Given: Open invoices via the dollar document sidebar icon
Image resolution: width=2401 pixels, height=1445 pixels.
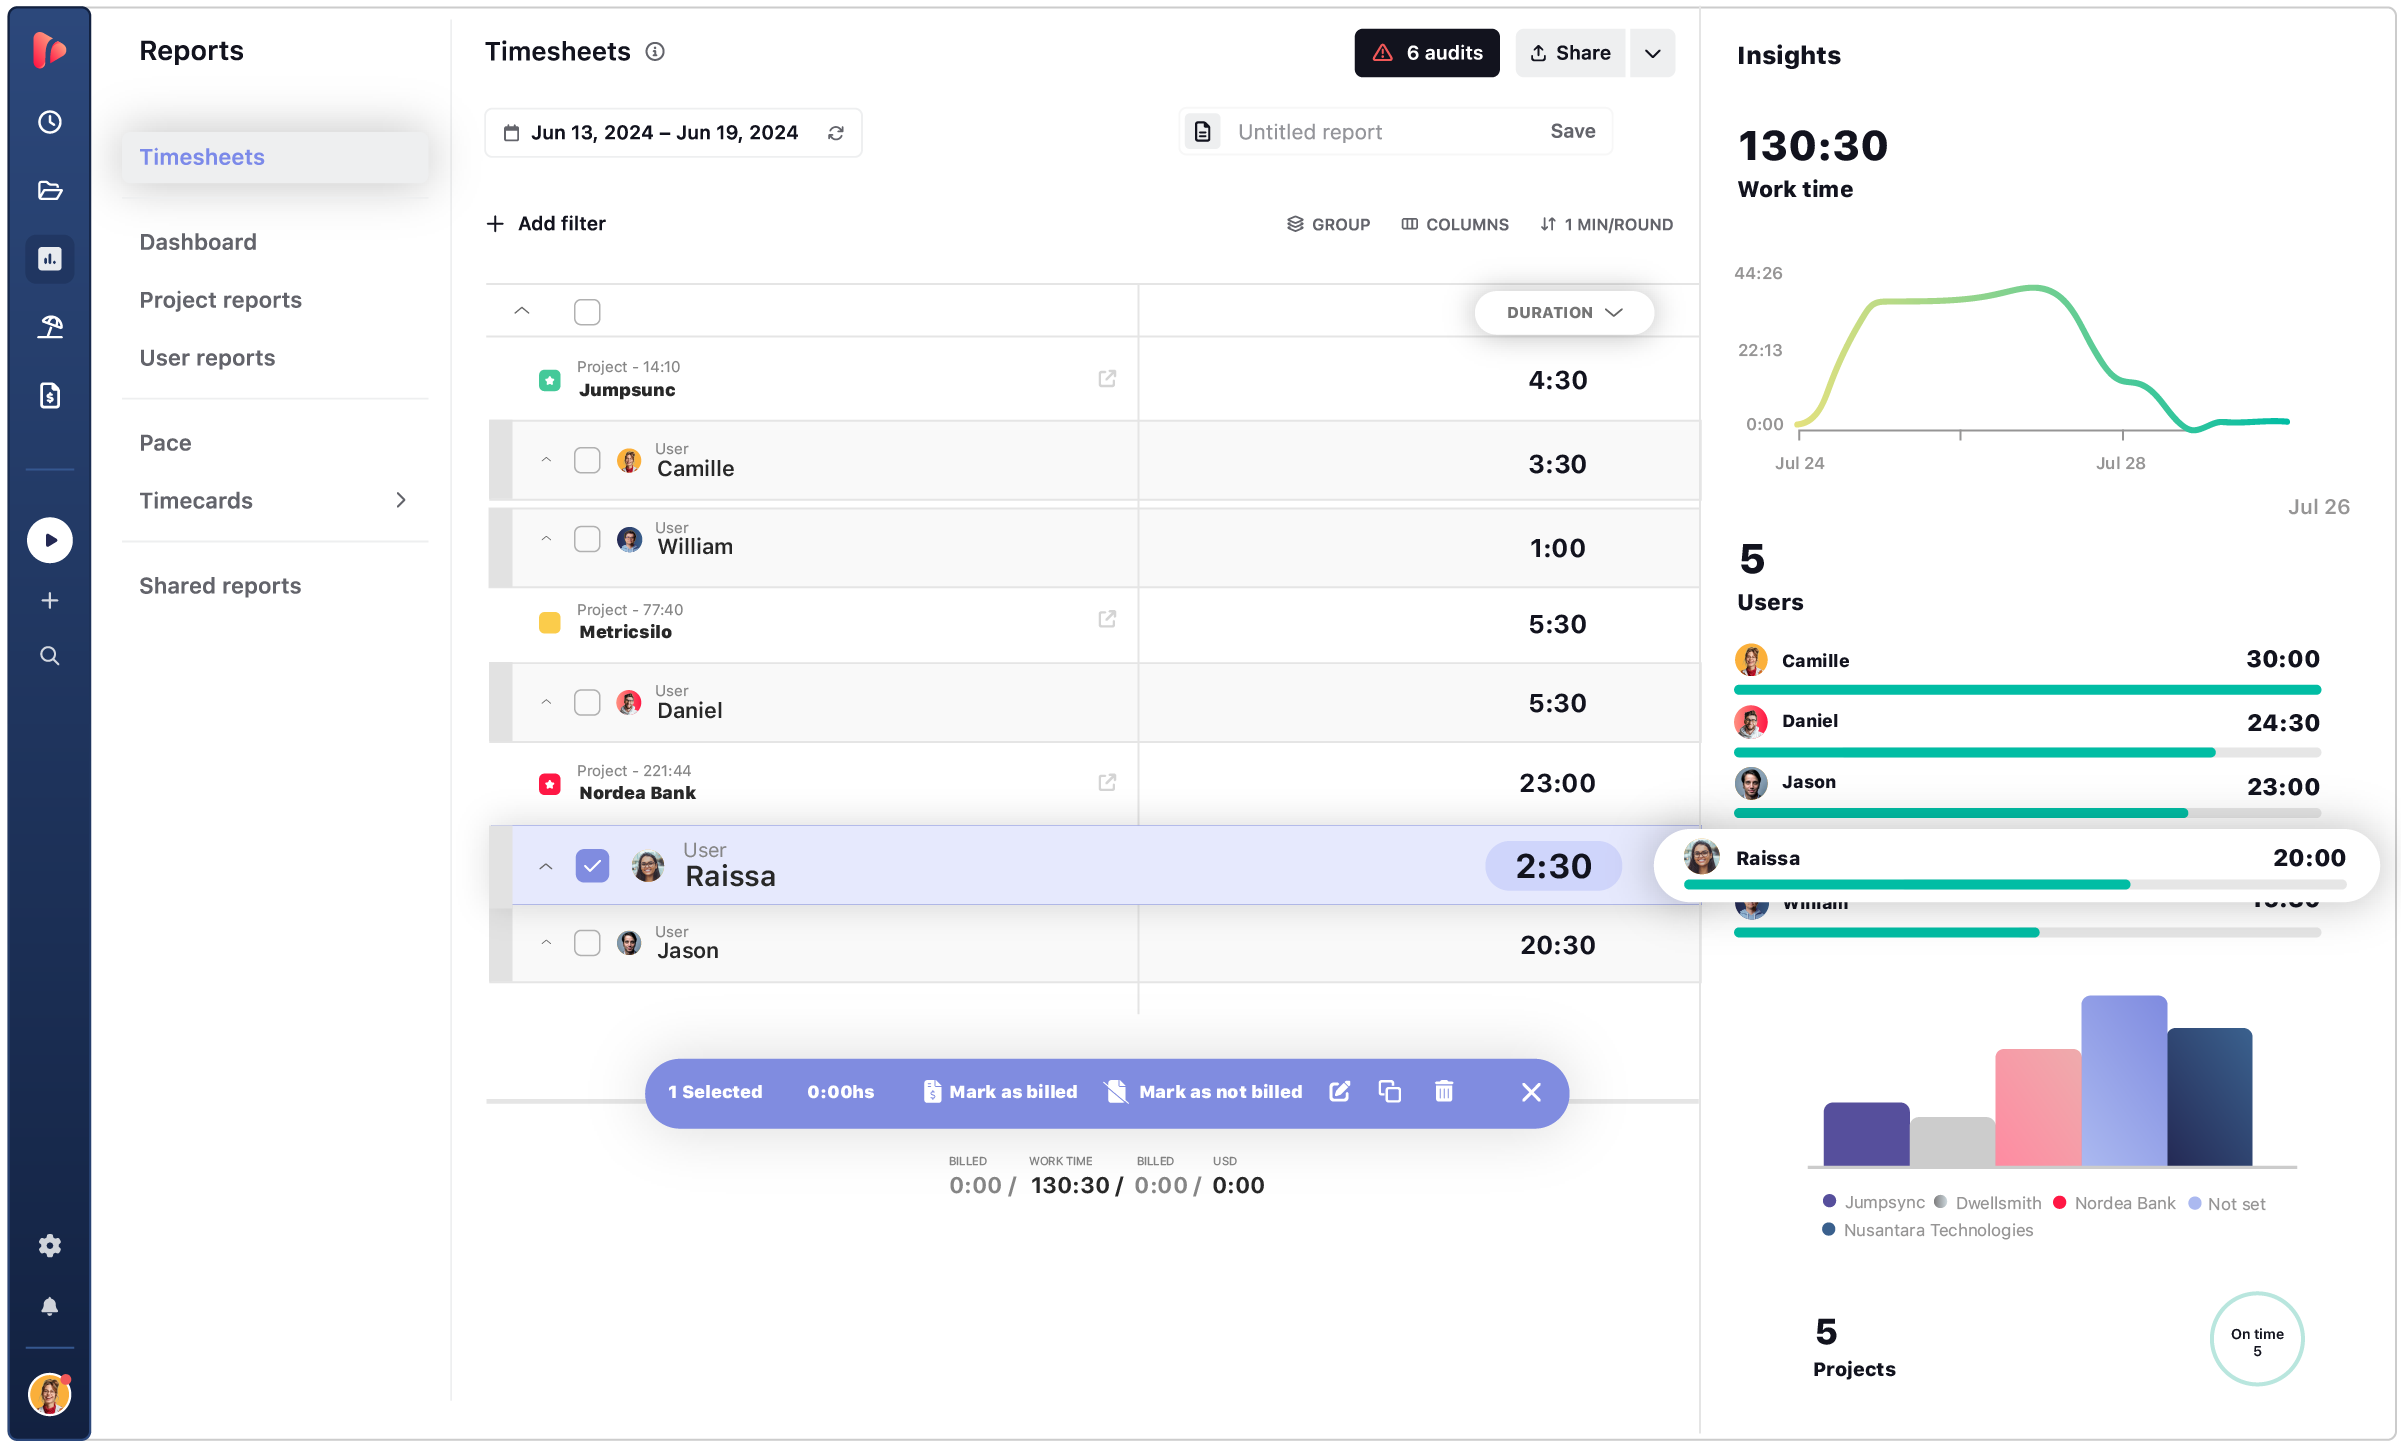Looking at the screenshot, I should [x=49, y=394].
